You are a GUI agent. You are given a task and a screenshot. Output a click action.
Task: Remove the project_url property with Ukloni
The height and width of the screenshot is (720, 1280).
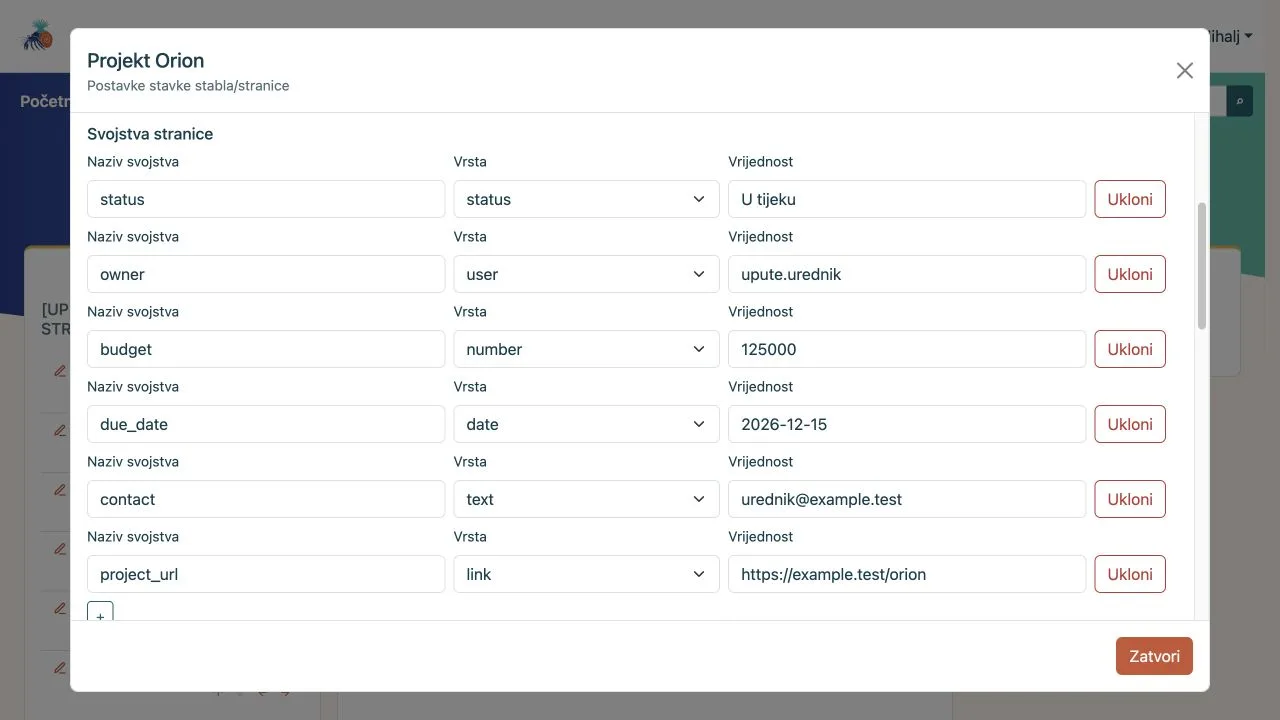tap(1130, 574)
